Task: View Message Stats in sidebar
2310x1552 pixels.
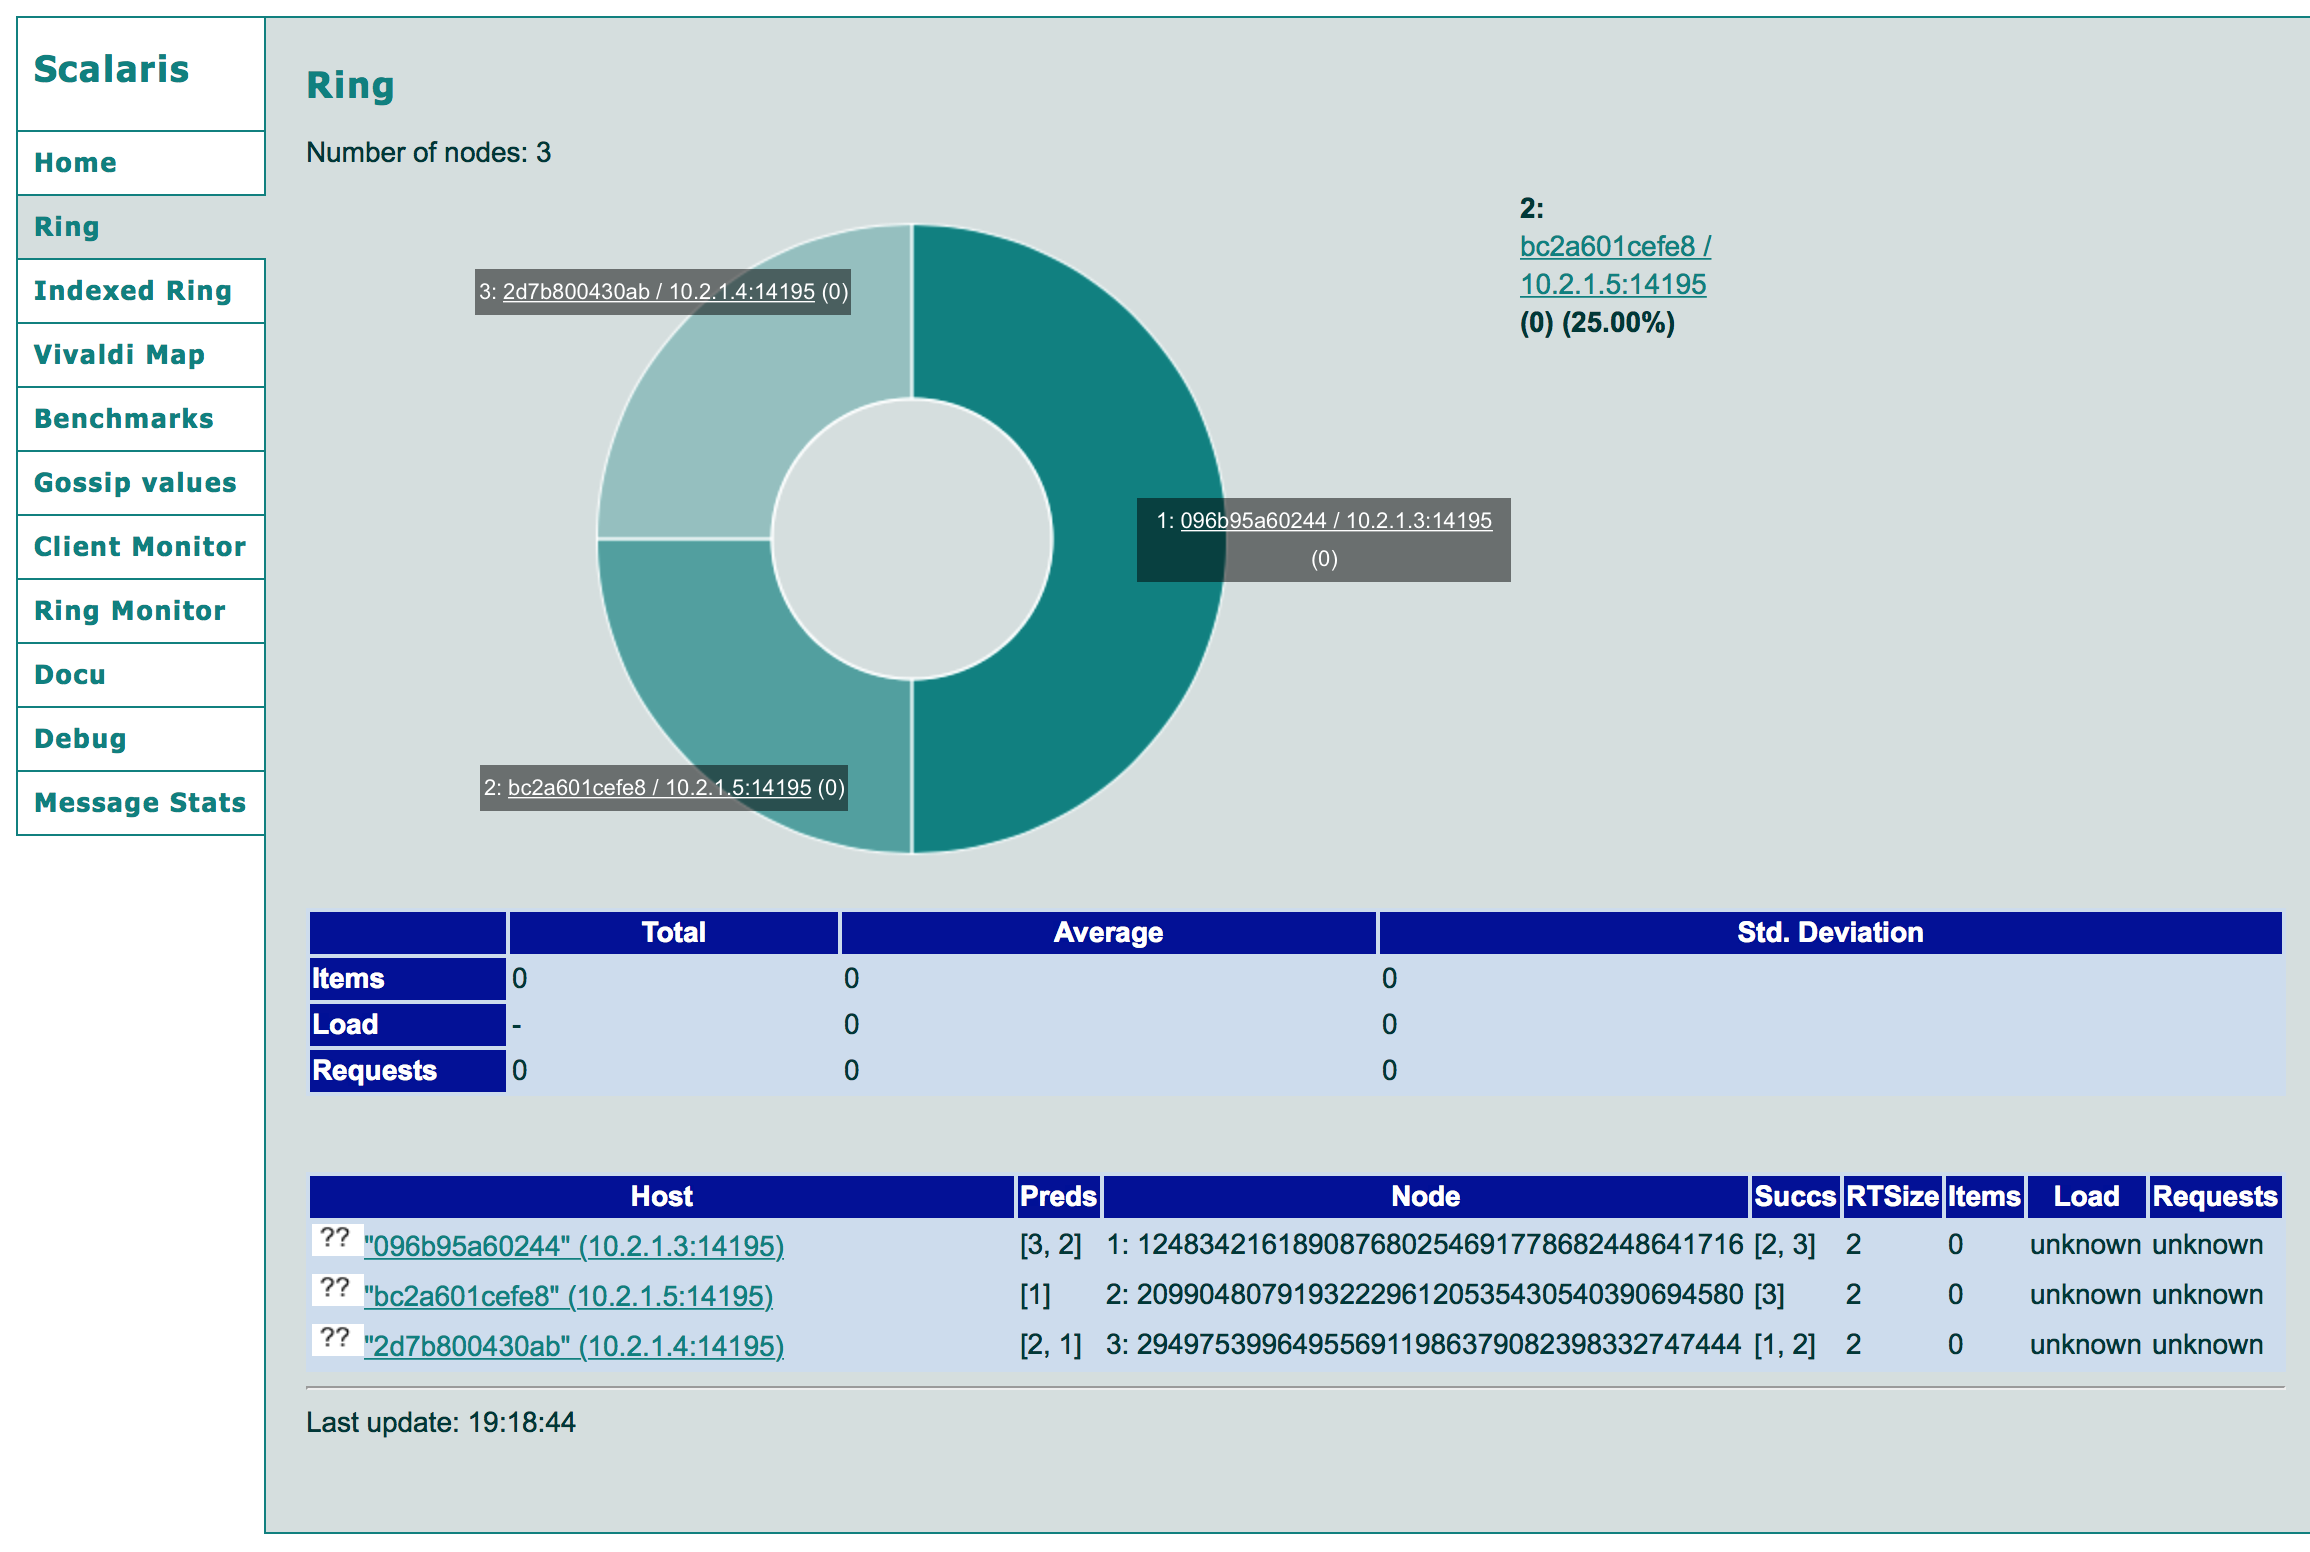Action: coord(140,803)
